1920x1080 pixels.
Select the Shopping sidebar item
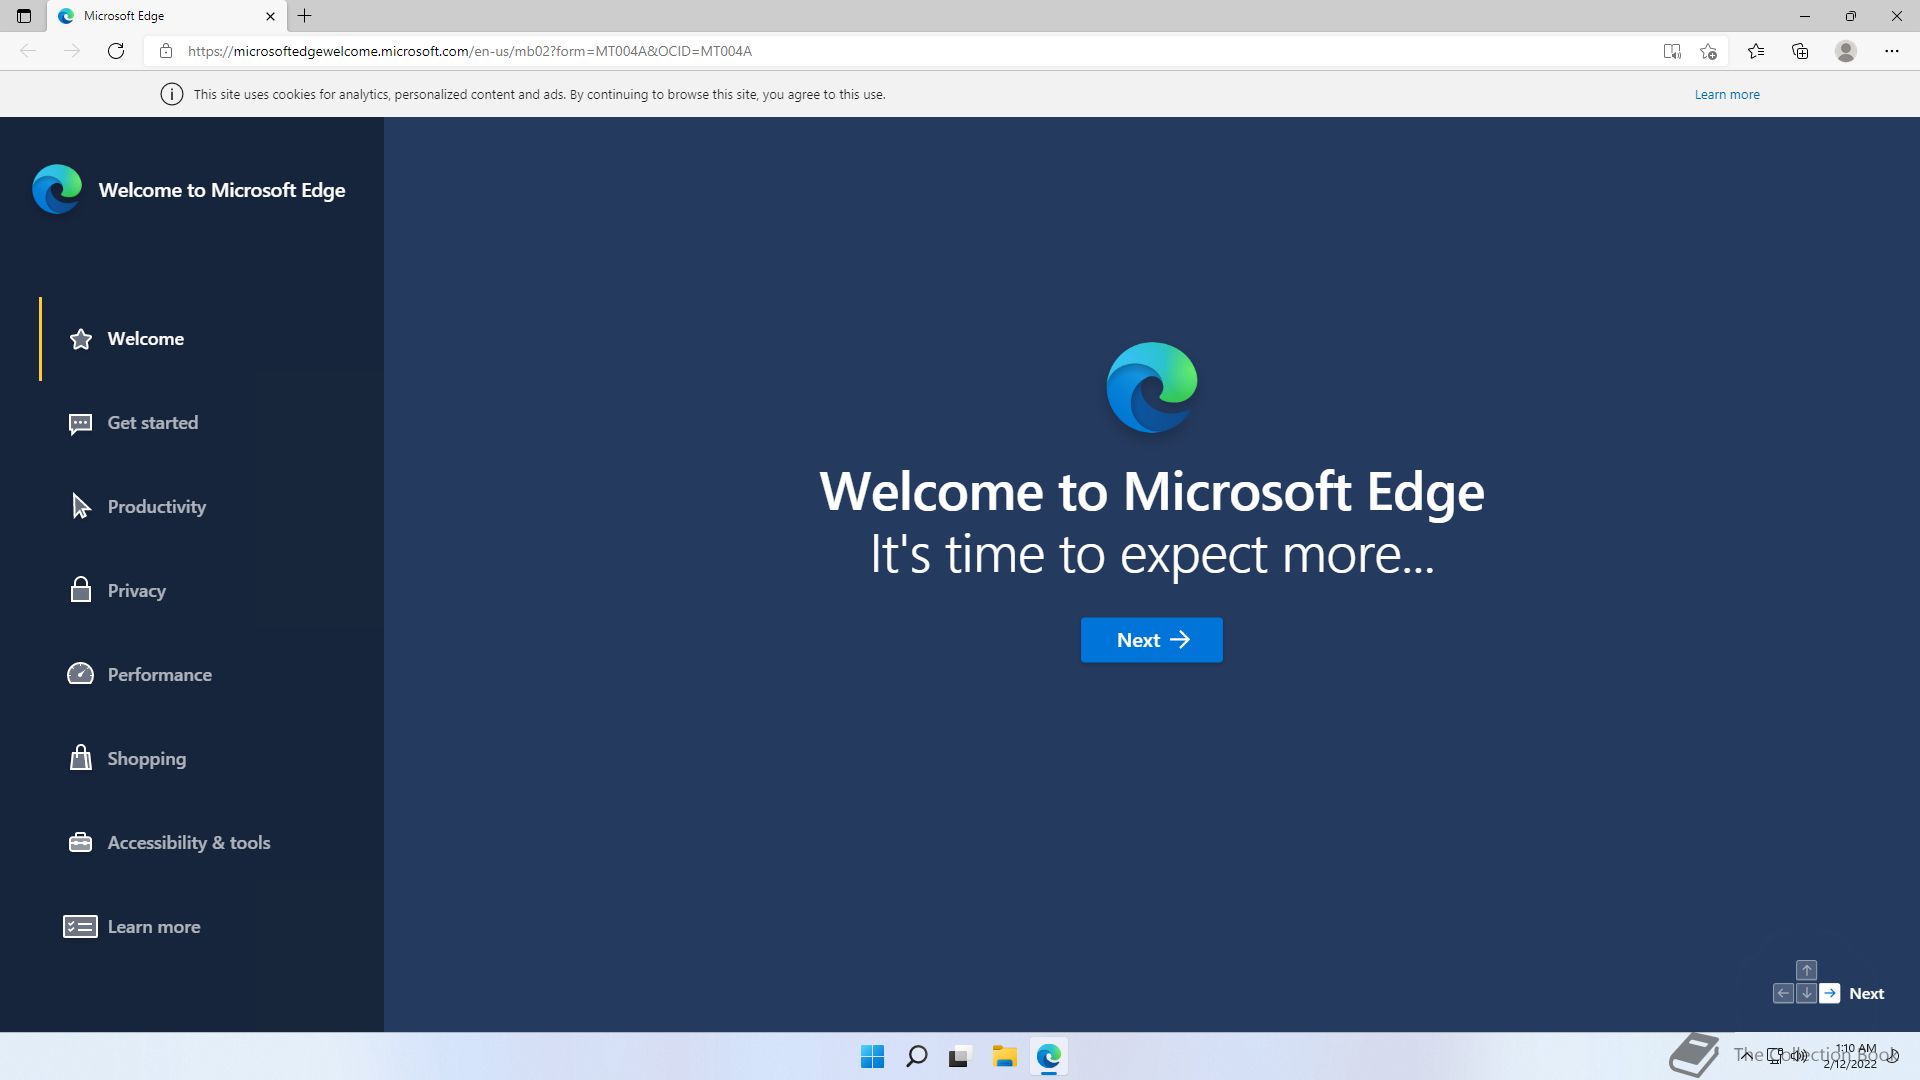coord(212,759)
